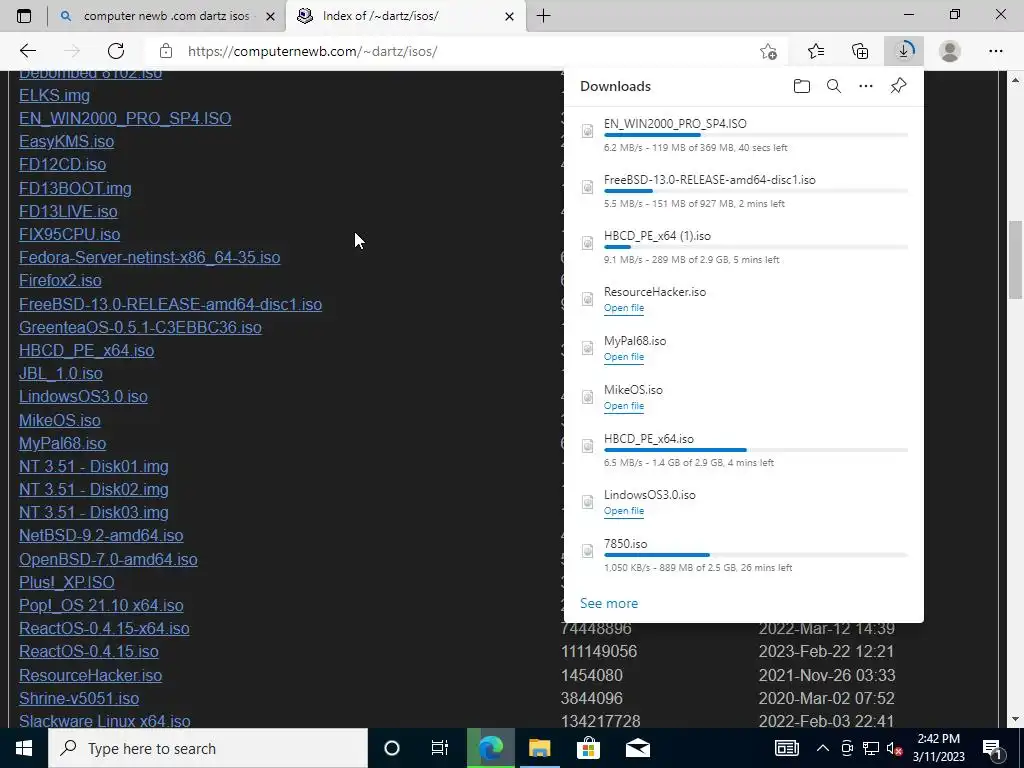The height and width of the screenshot is (768, 1024).
Task: Open tab actions menu icon
Action: click(24, 16)
